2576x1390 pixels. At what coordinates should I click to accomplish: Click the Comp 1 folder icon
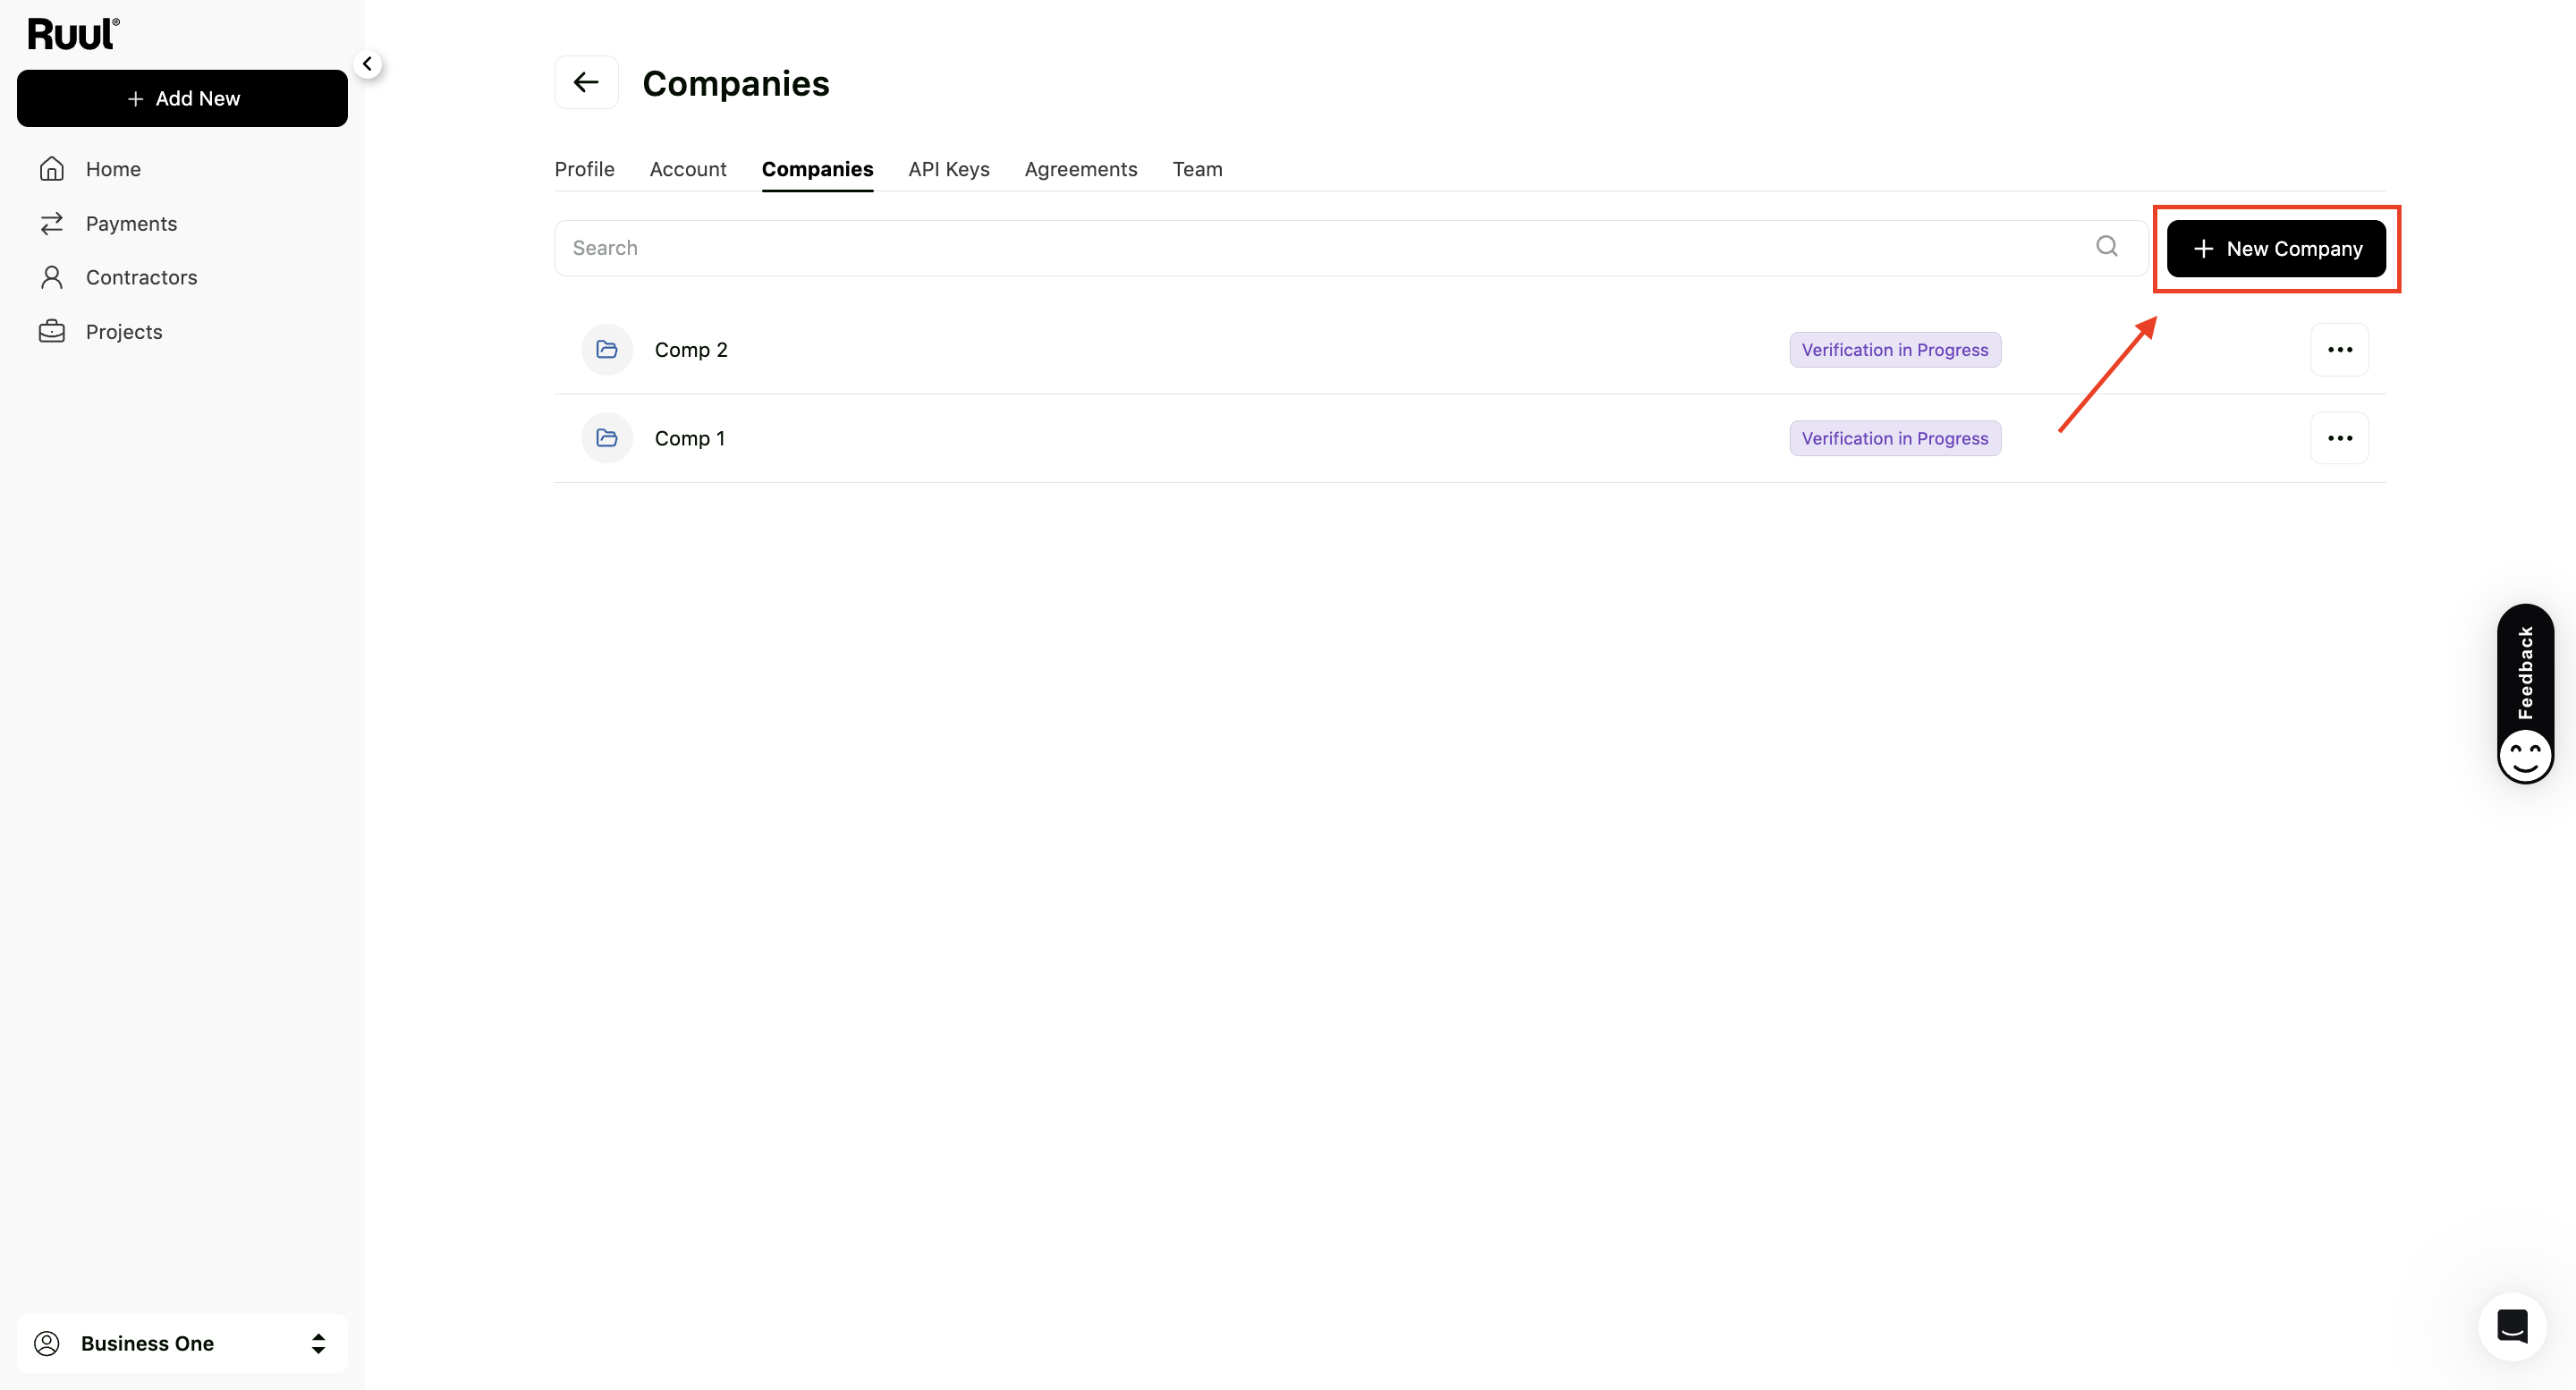point(607,438)
